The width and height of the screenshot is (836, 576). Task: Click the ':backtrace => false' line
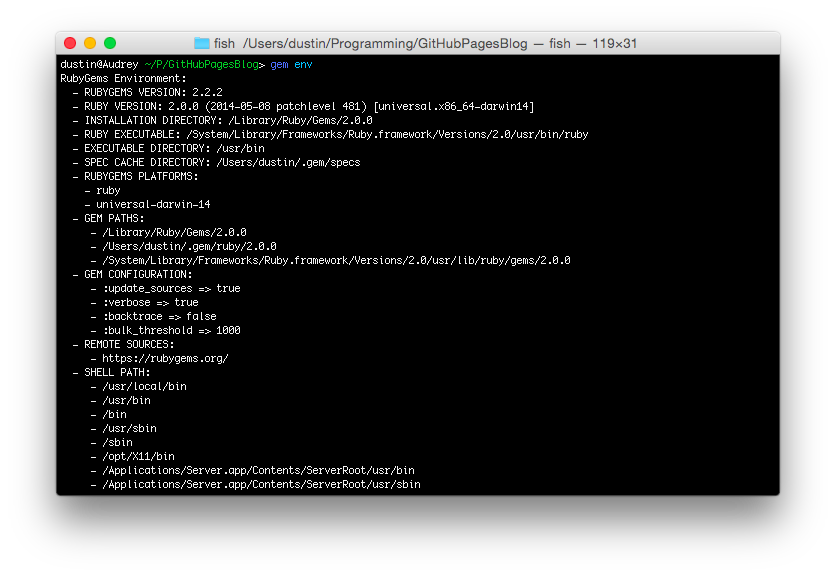tap(154, 316)
